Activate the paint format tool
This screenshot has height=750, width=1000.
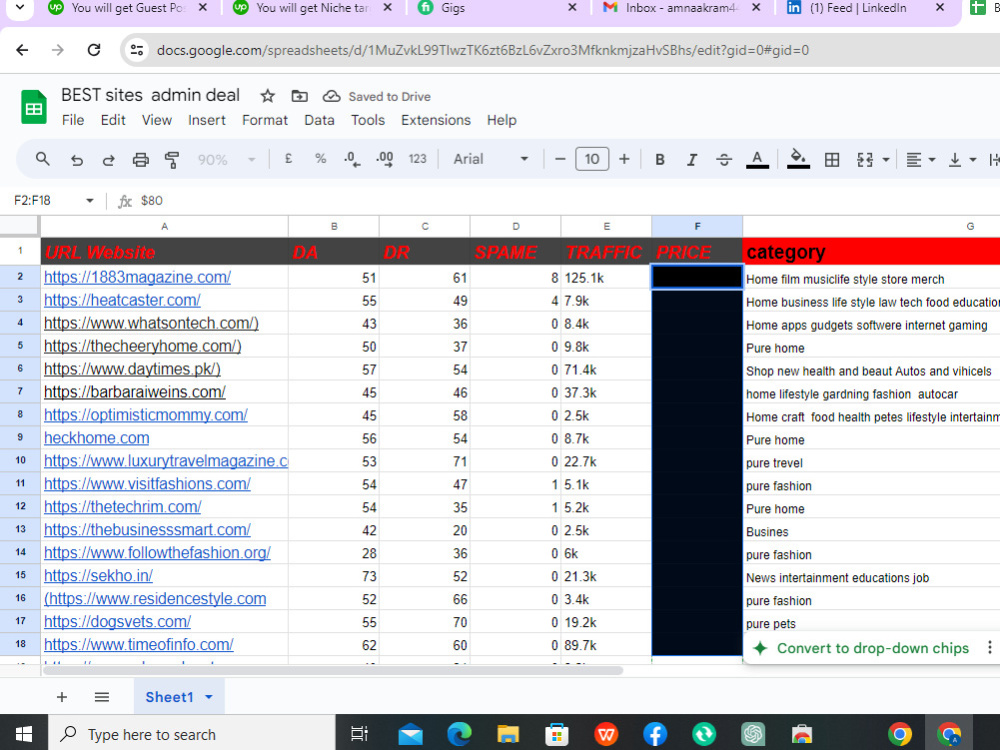172,159
